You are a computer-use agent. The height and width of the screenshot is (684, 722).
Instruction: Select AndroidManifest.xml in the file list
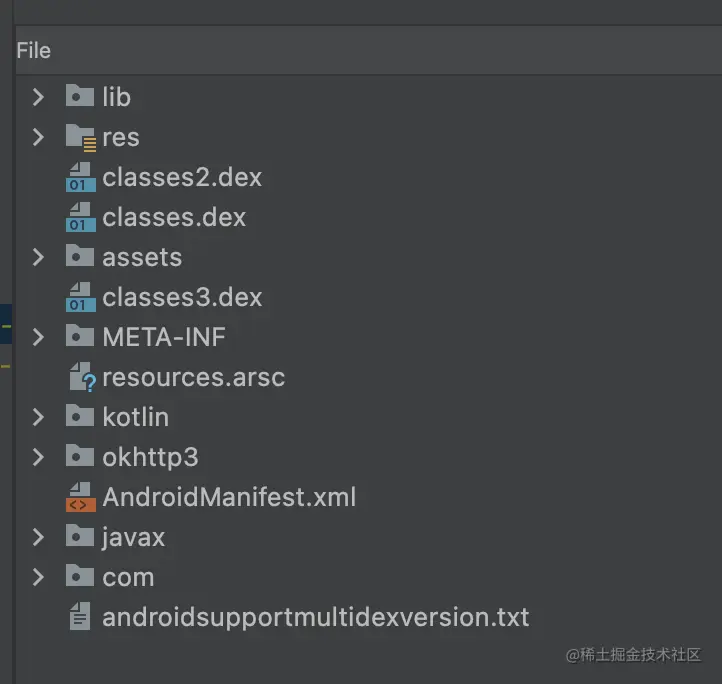point(229,497)
